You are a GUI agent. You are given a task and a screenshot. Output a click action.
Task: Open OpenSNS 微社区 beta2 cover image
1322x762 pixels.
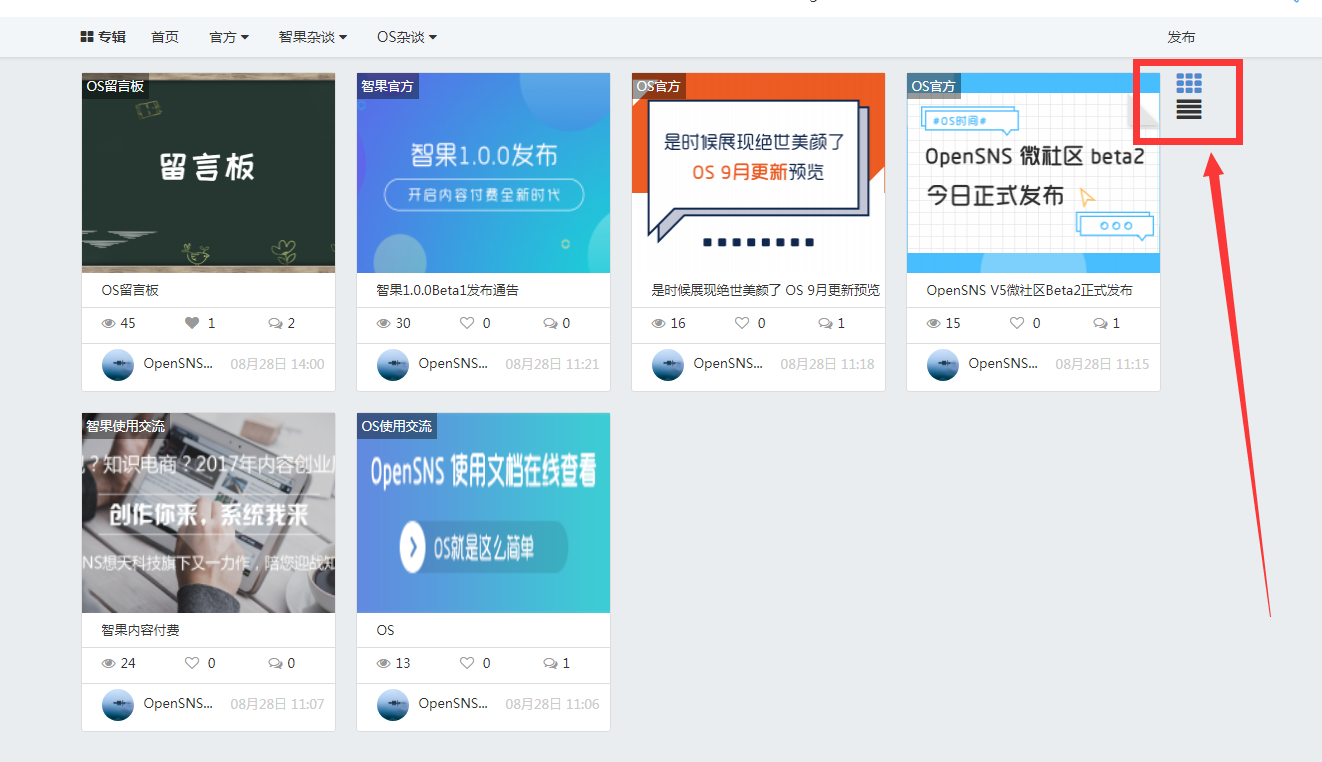click(x=1033, y=173)
